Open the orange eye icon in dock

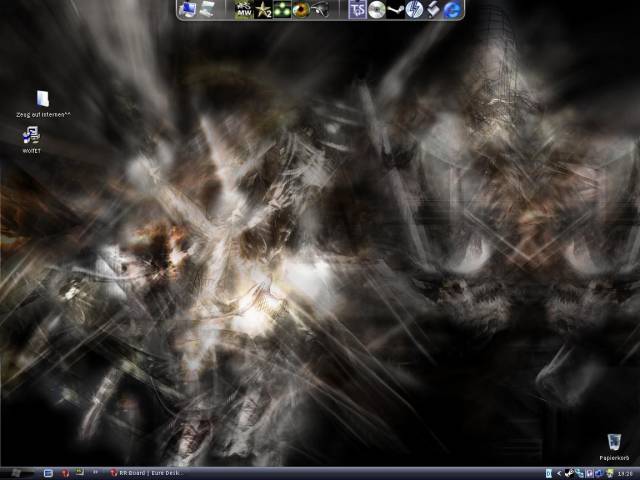point(301,9)
